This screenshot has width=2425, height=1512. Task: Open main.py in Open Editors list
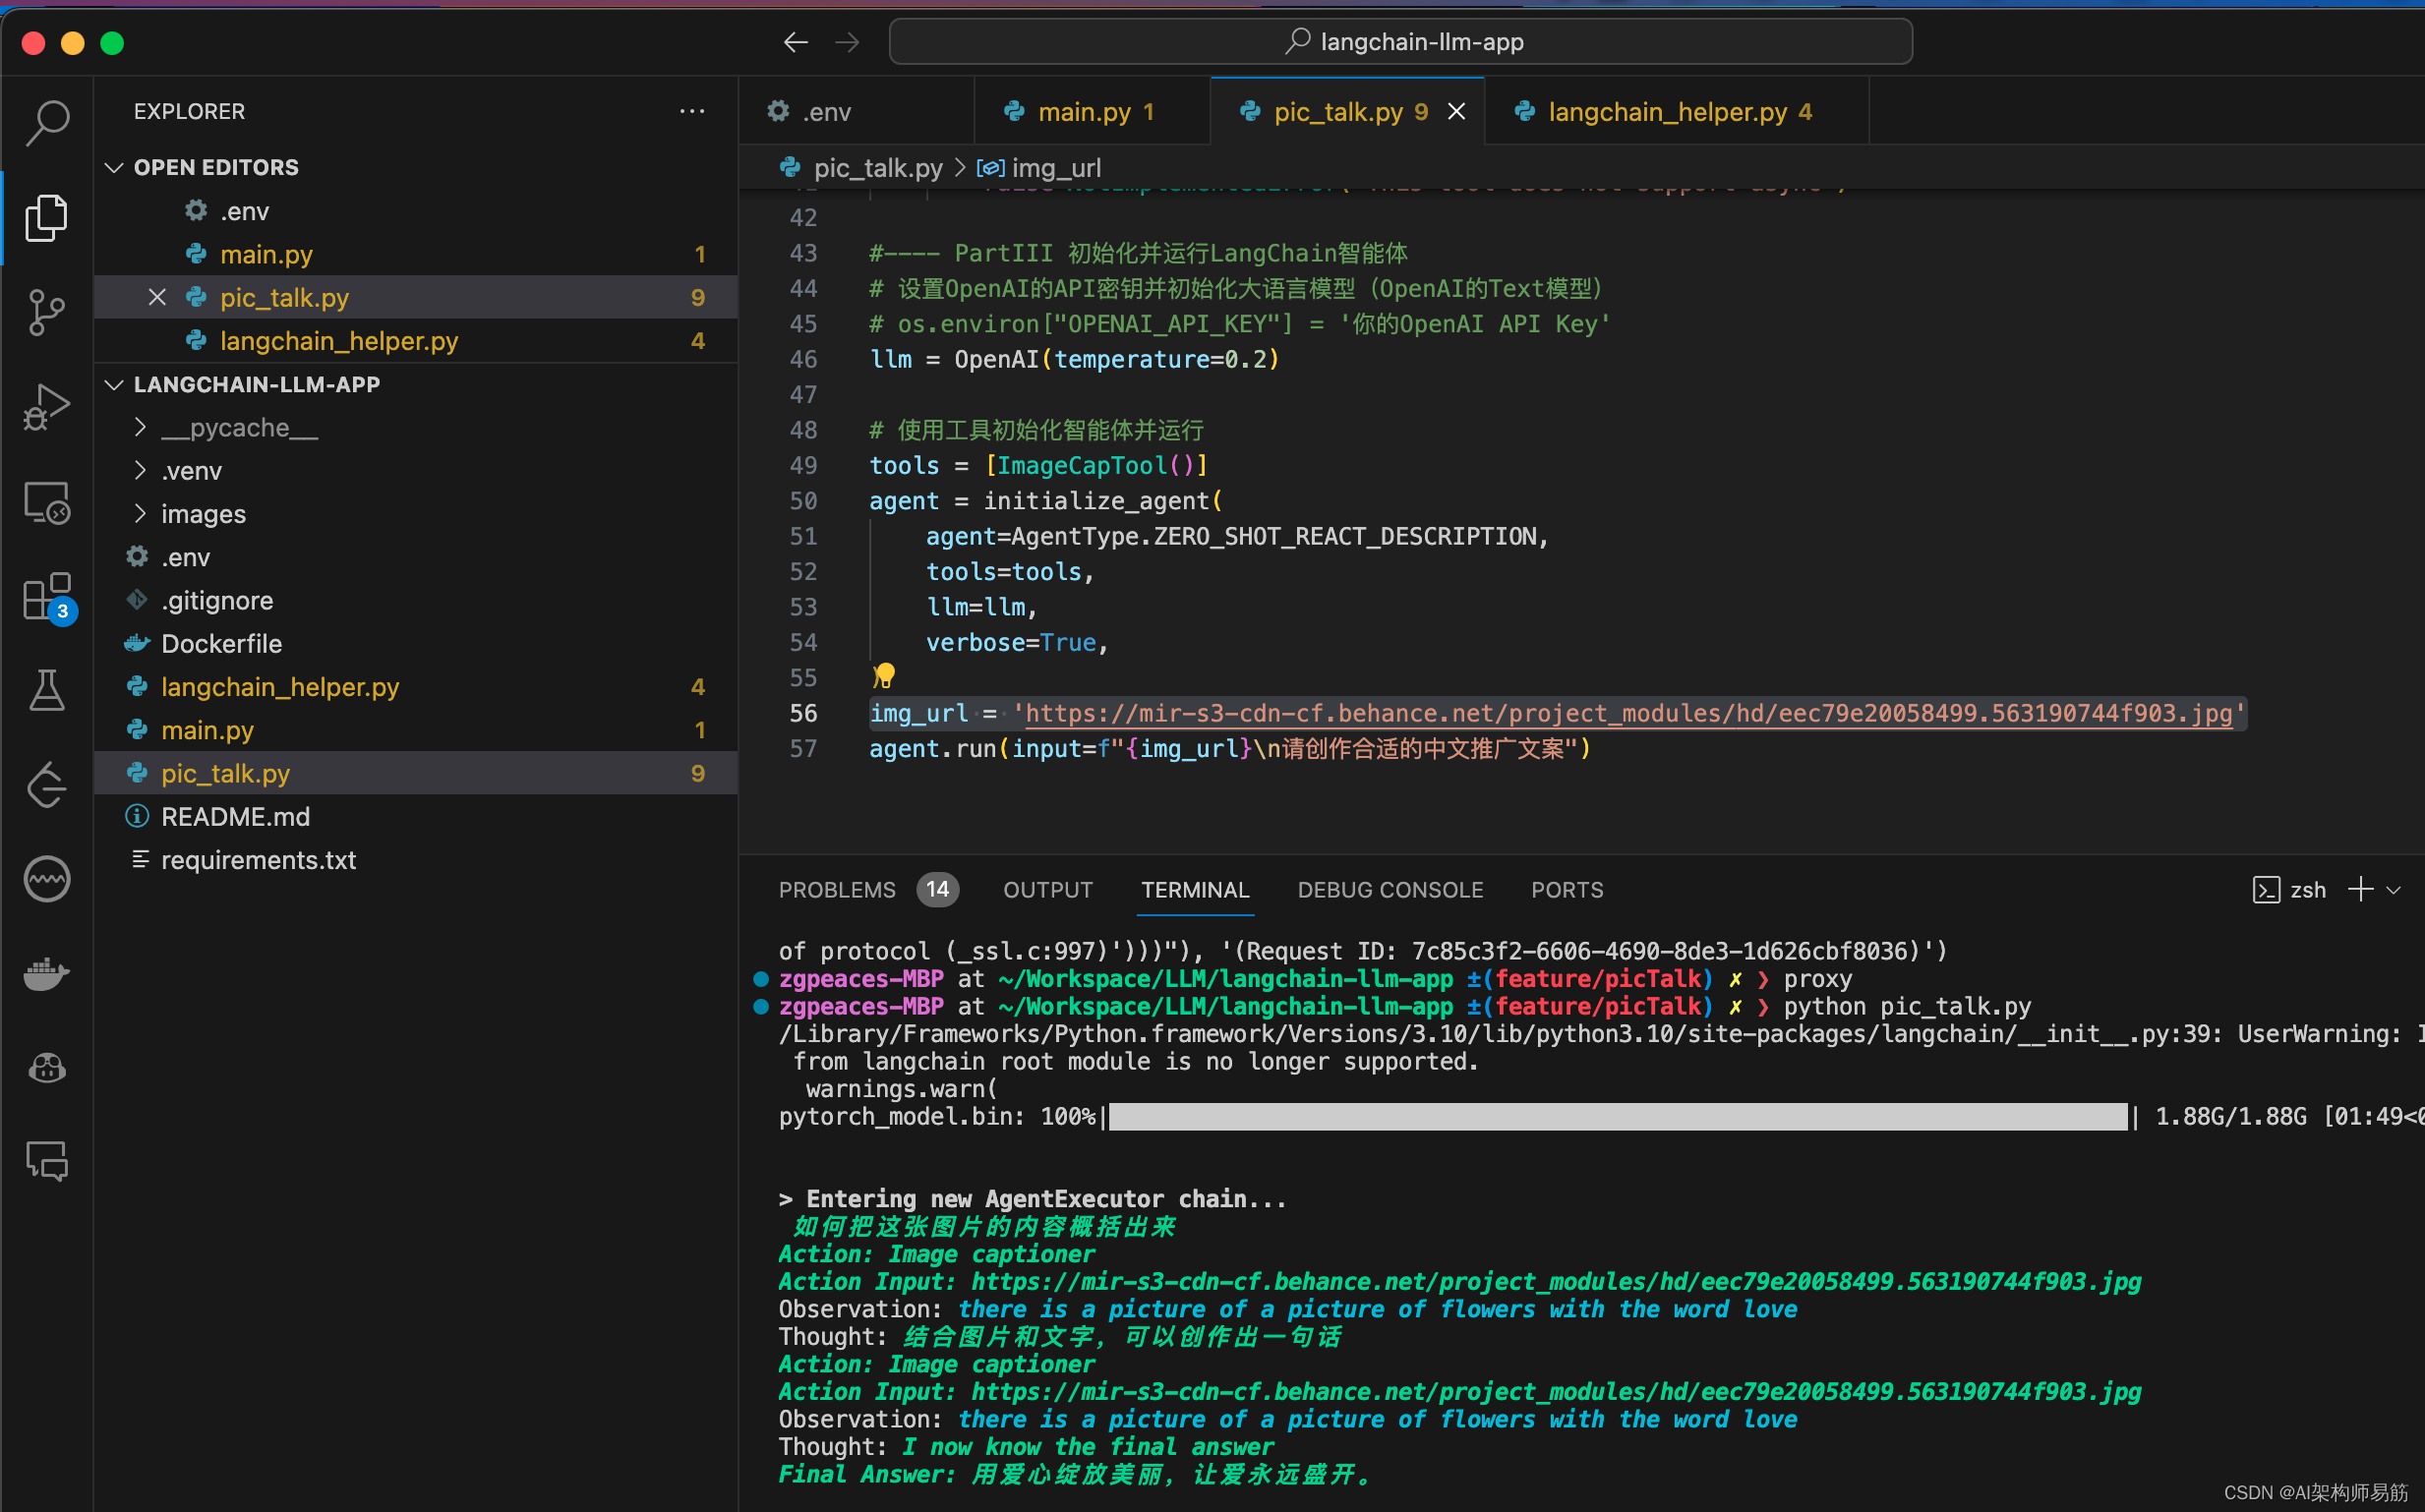pyautogui.click(x=416, y=253)
